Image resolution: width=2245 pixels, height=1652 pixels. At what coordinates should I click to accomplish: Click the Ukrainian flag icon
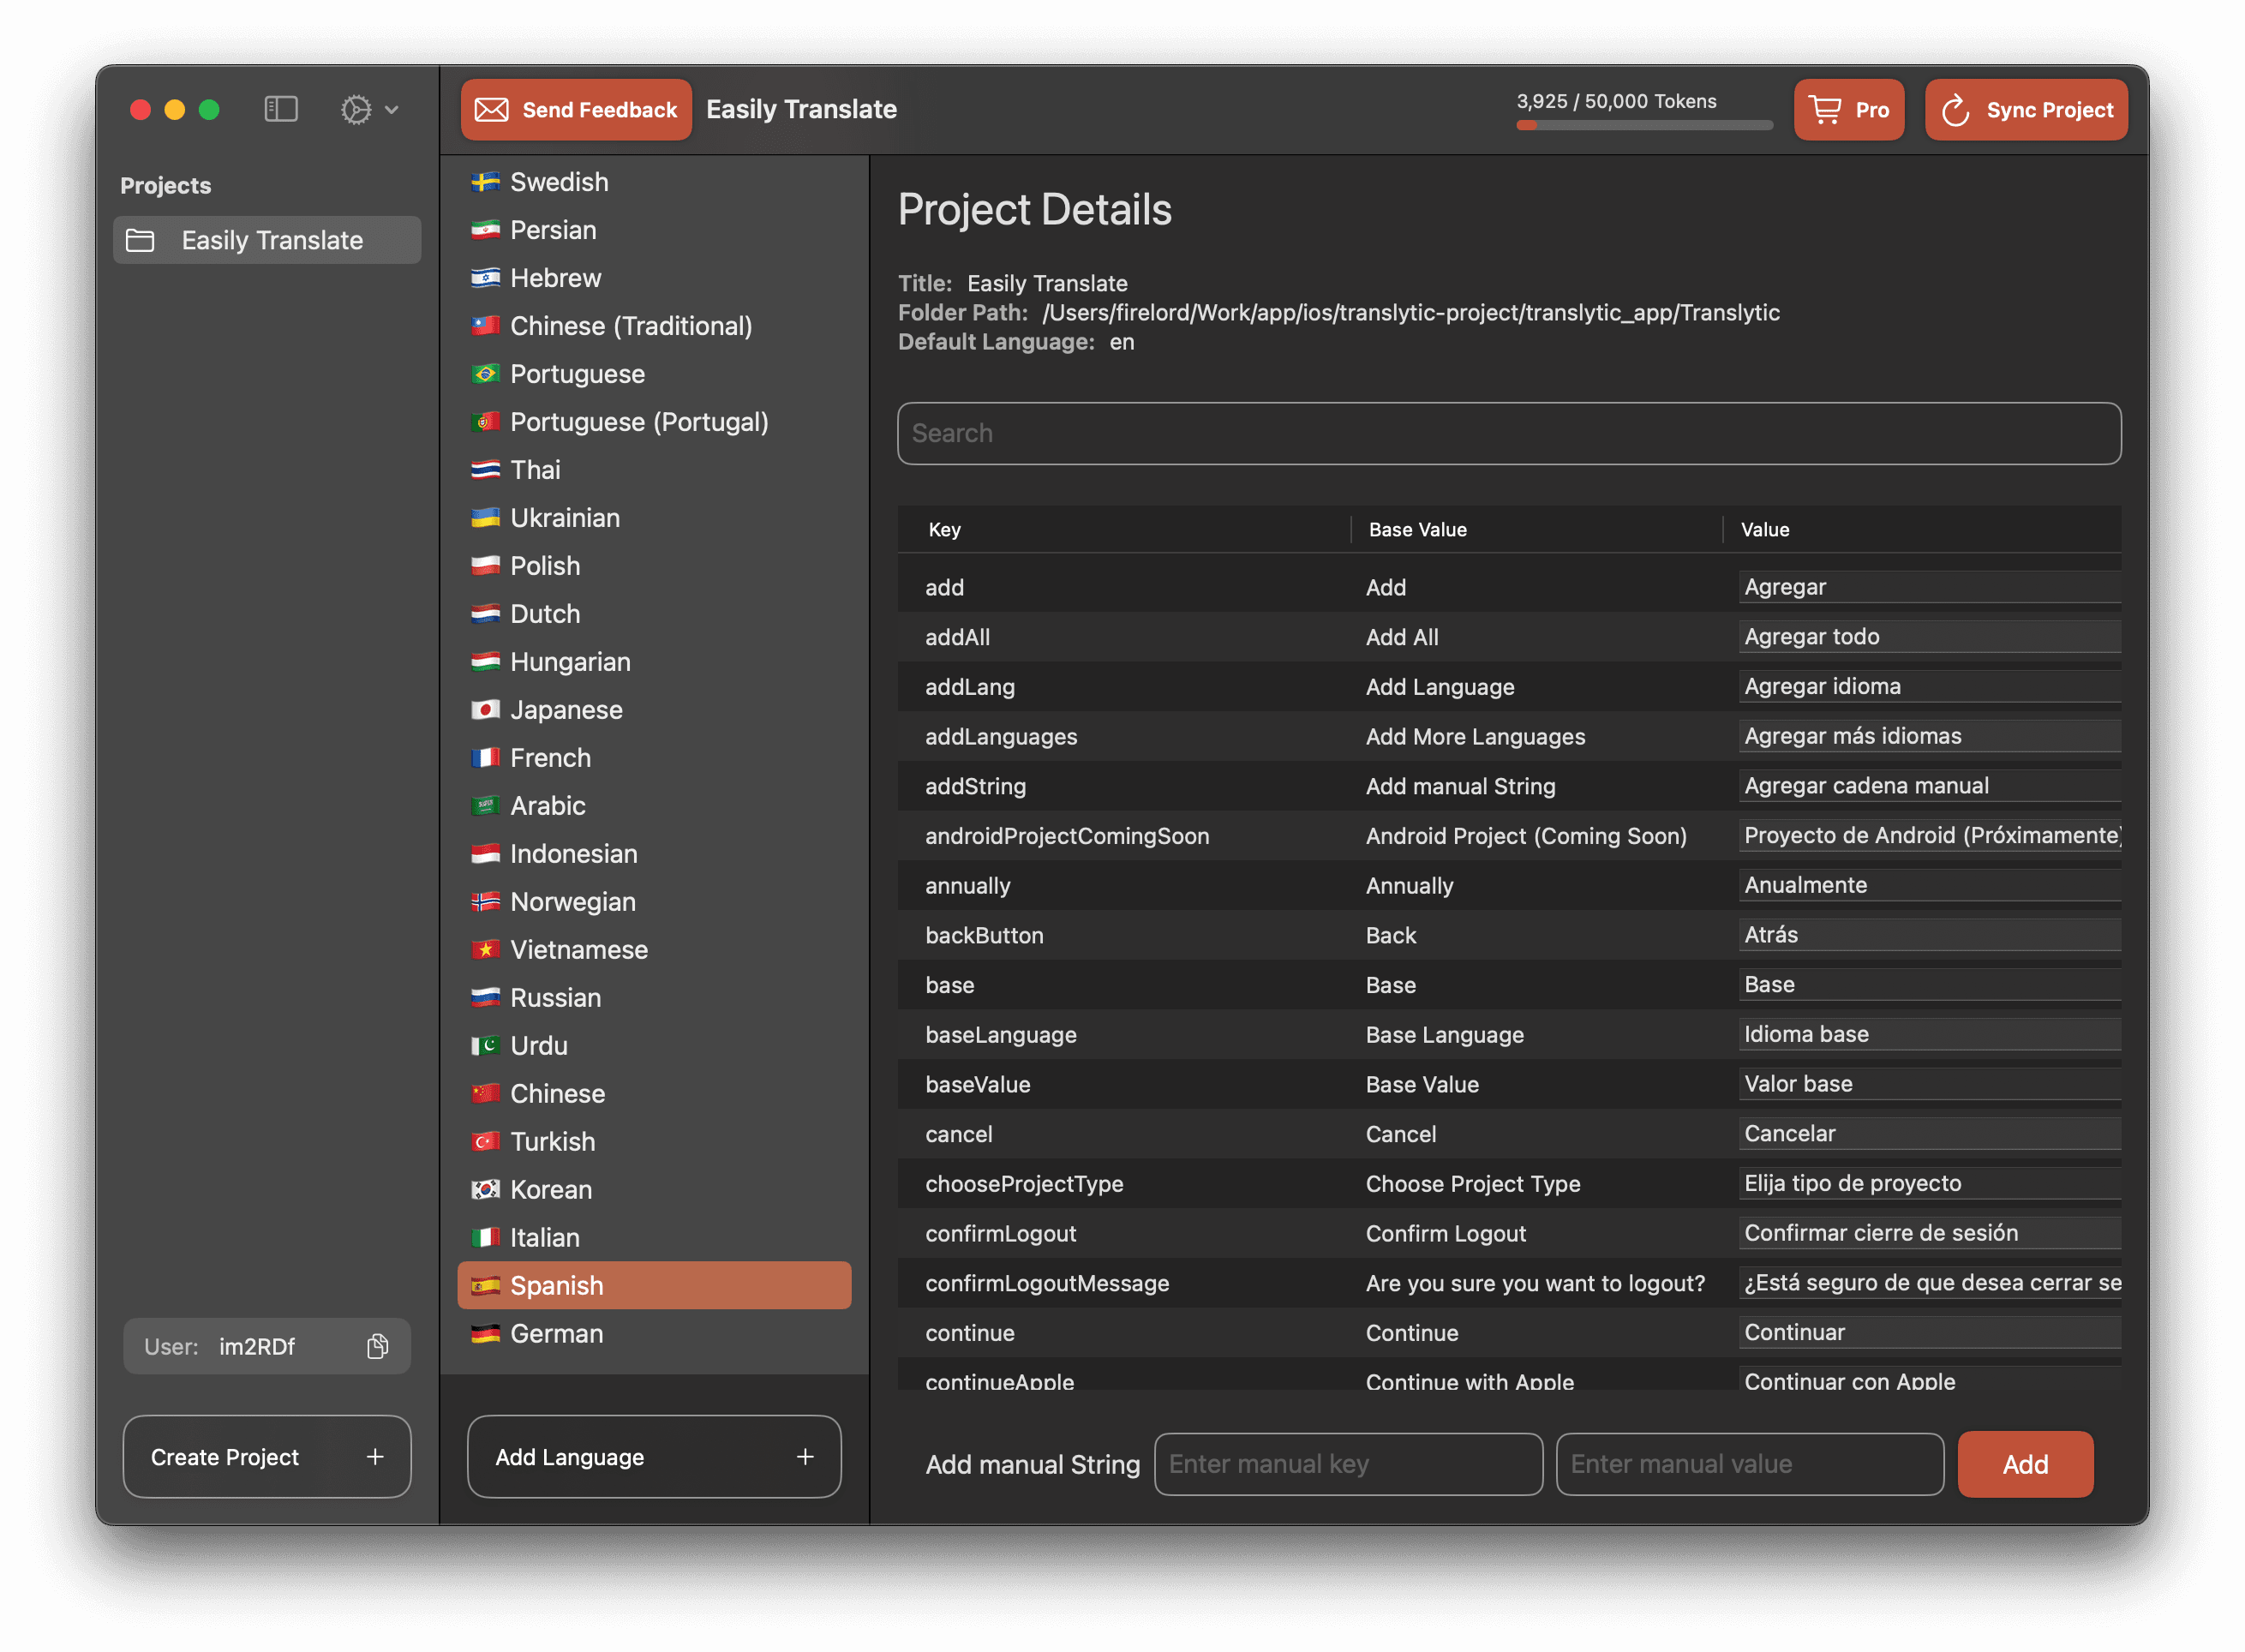(x=485, y=518)
